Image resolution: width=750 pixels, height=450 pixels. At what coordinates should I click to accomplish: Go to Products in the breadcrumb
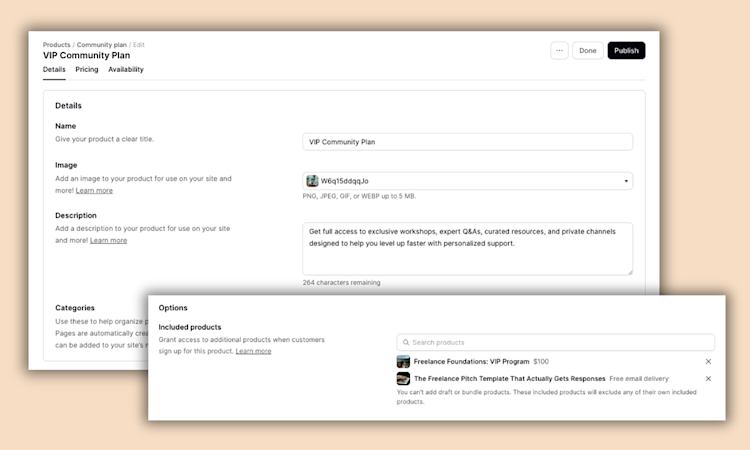pos(56,45)
